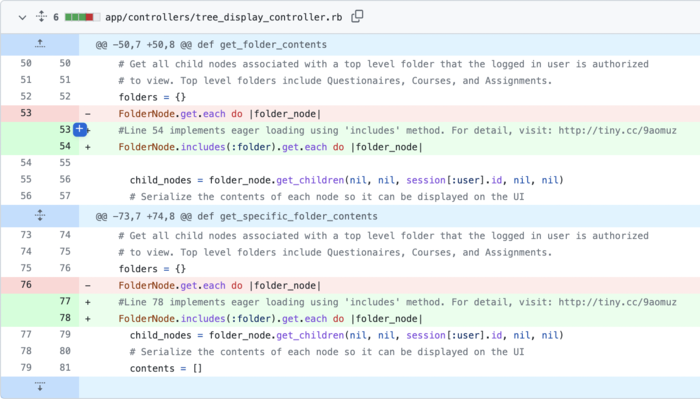Viewport: 700px width, 399px height.
Task: Click 'to view. Top level' comment line 75
Action: [335, 253]
